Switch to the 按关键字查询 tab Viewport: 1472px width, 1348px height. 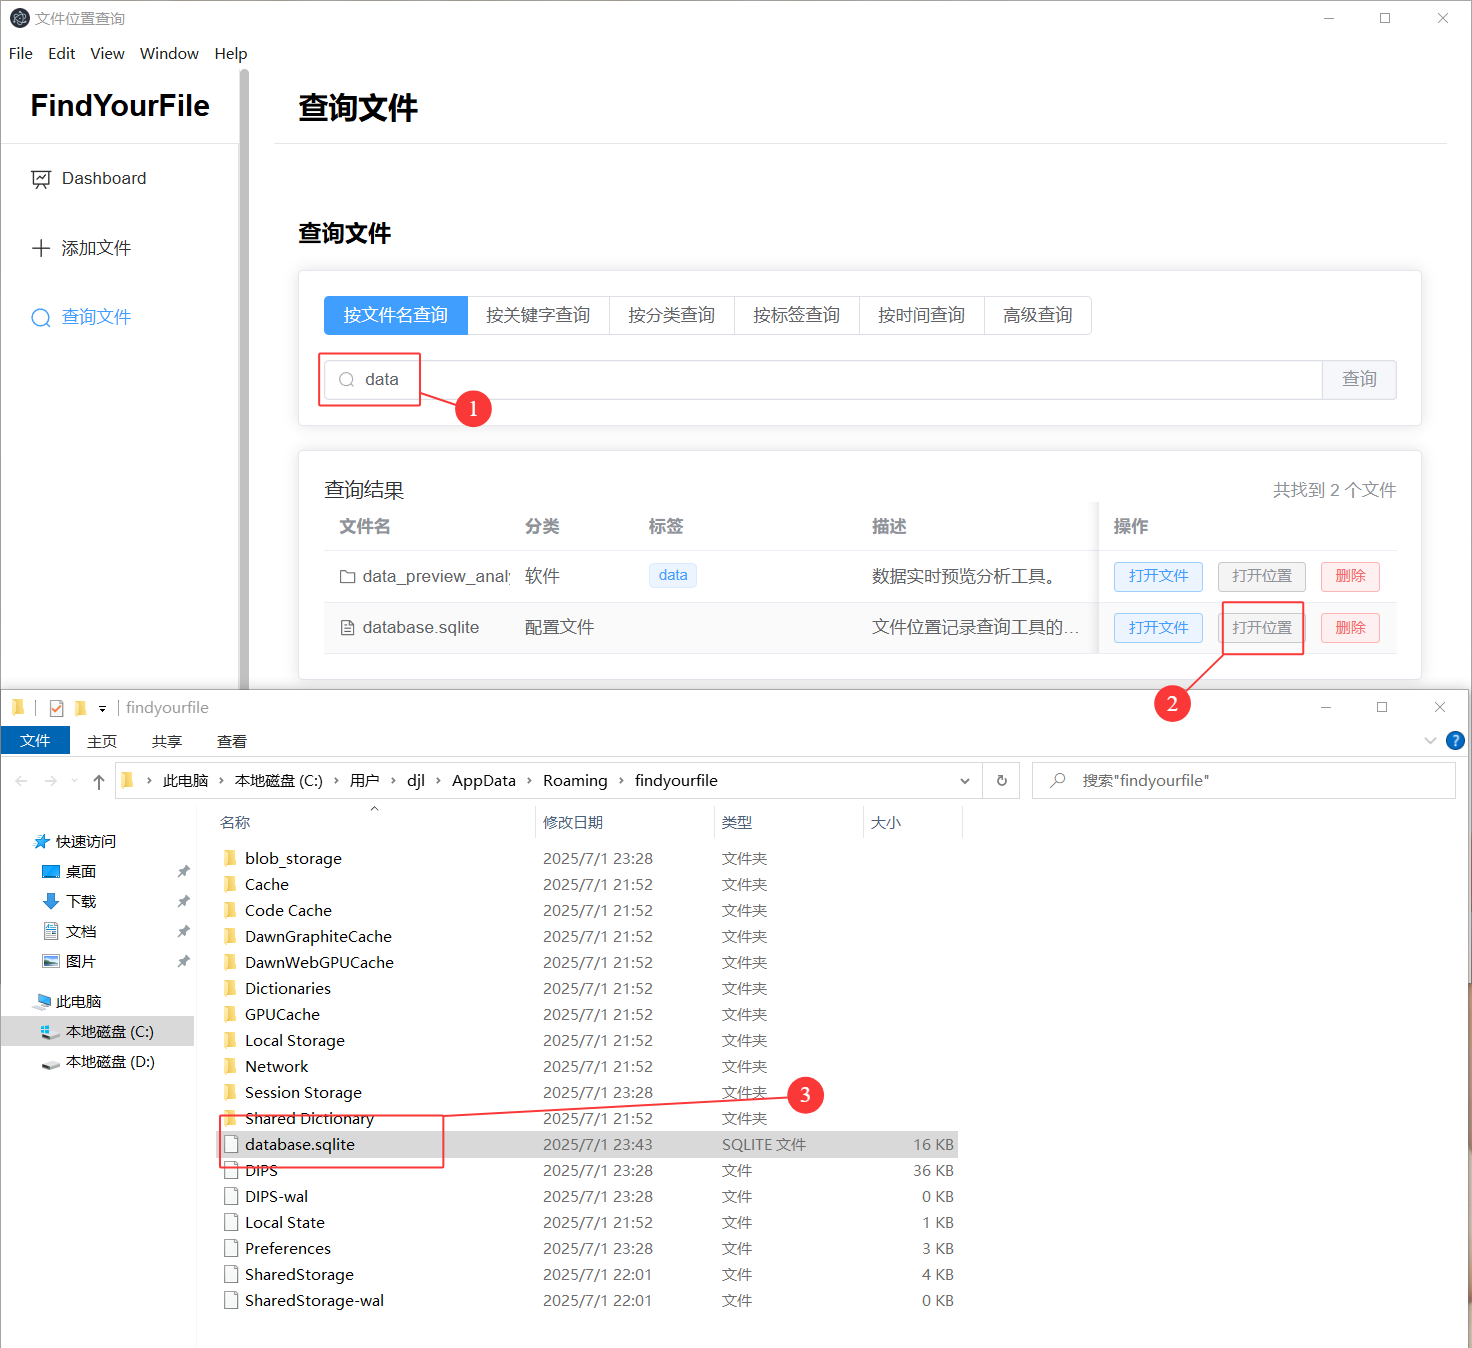click(x=538, y=316)
